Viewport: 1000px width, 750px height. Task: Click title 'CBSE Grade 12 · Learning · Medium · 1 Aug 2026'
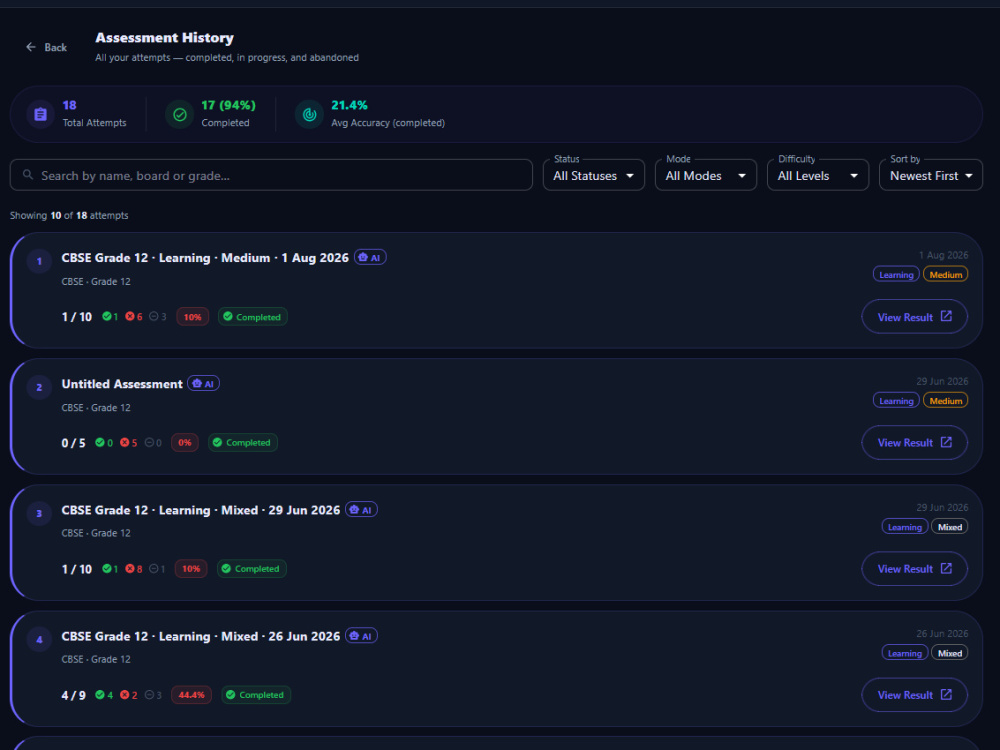click(205, 258)
